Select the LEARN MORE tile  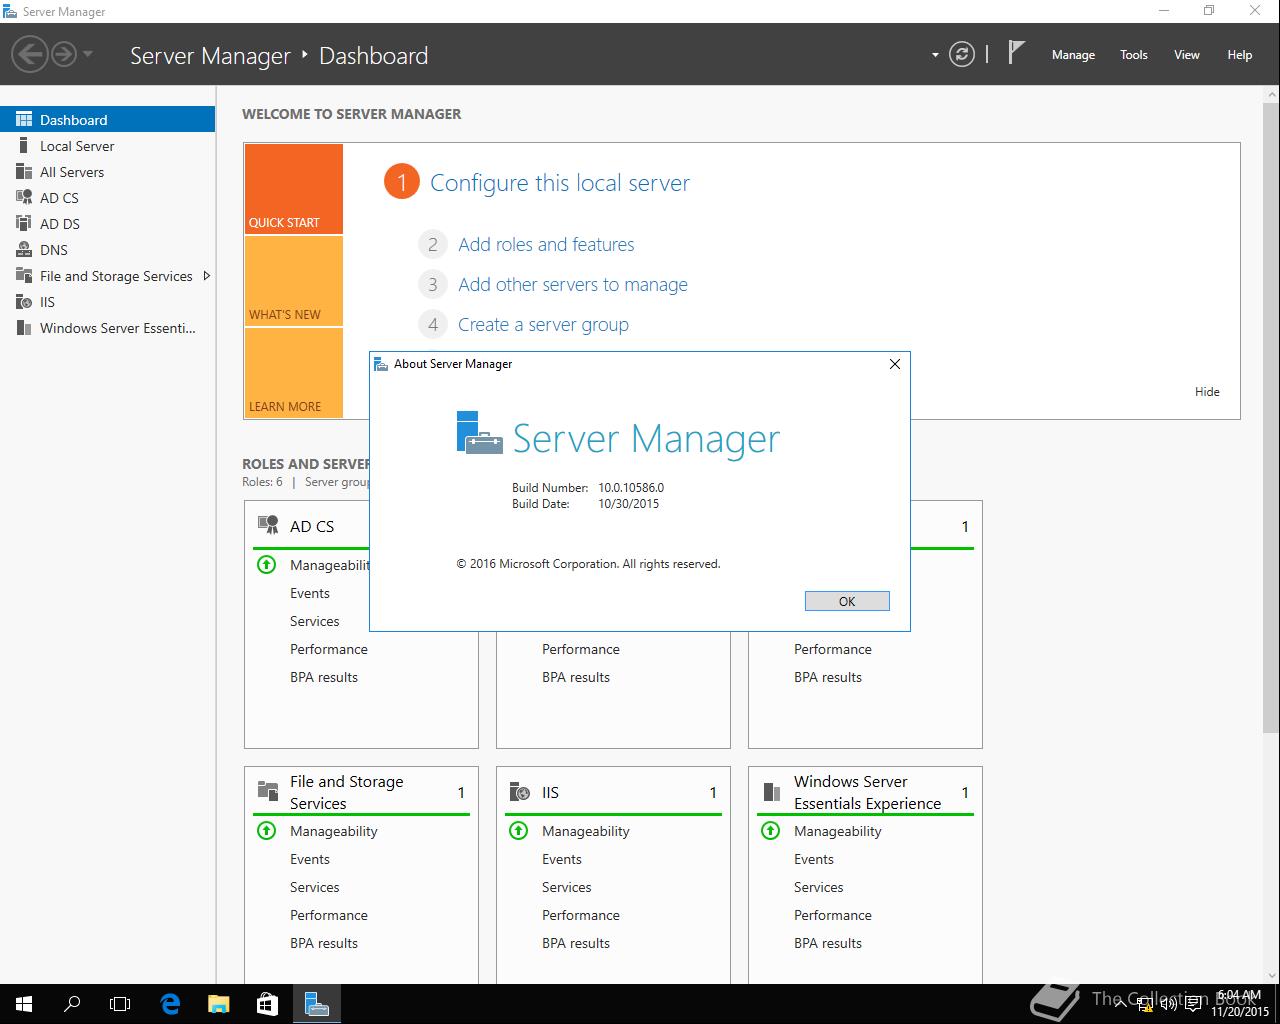[294, 373]
